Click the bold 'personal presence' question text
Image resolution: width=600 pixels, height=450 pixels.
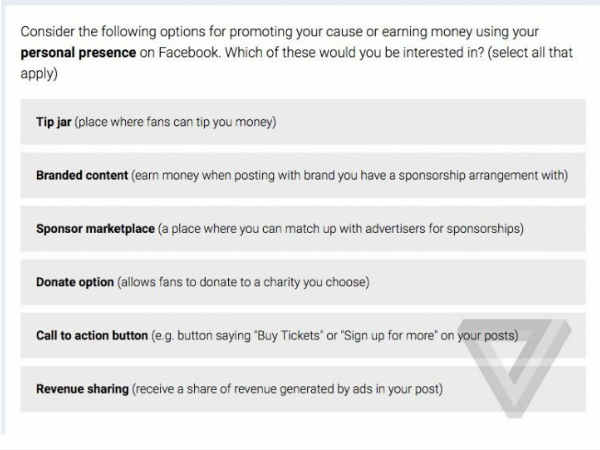point(78,53)
